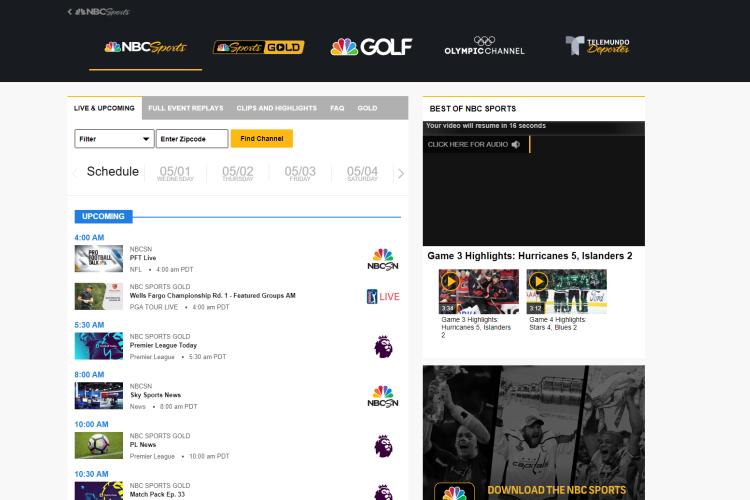
Task: Select 05/02 Thursday schedule date
Action: click(238, 173)
